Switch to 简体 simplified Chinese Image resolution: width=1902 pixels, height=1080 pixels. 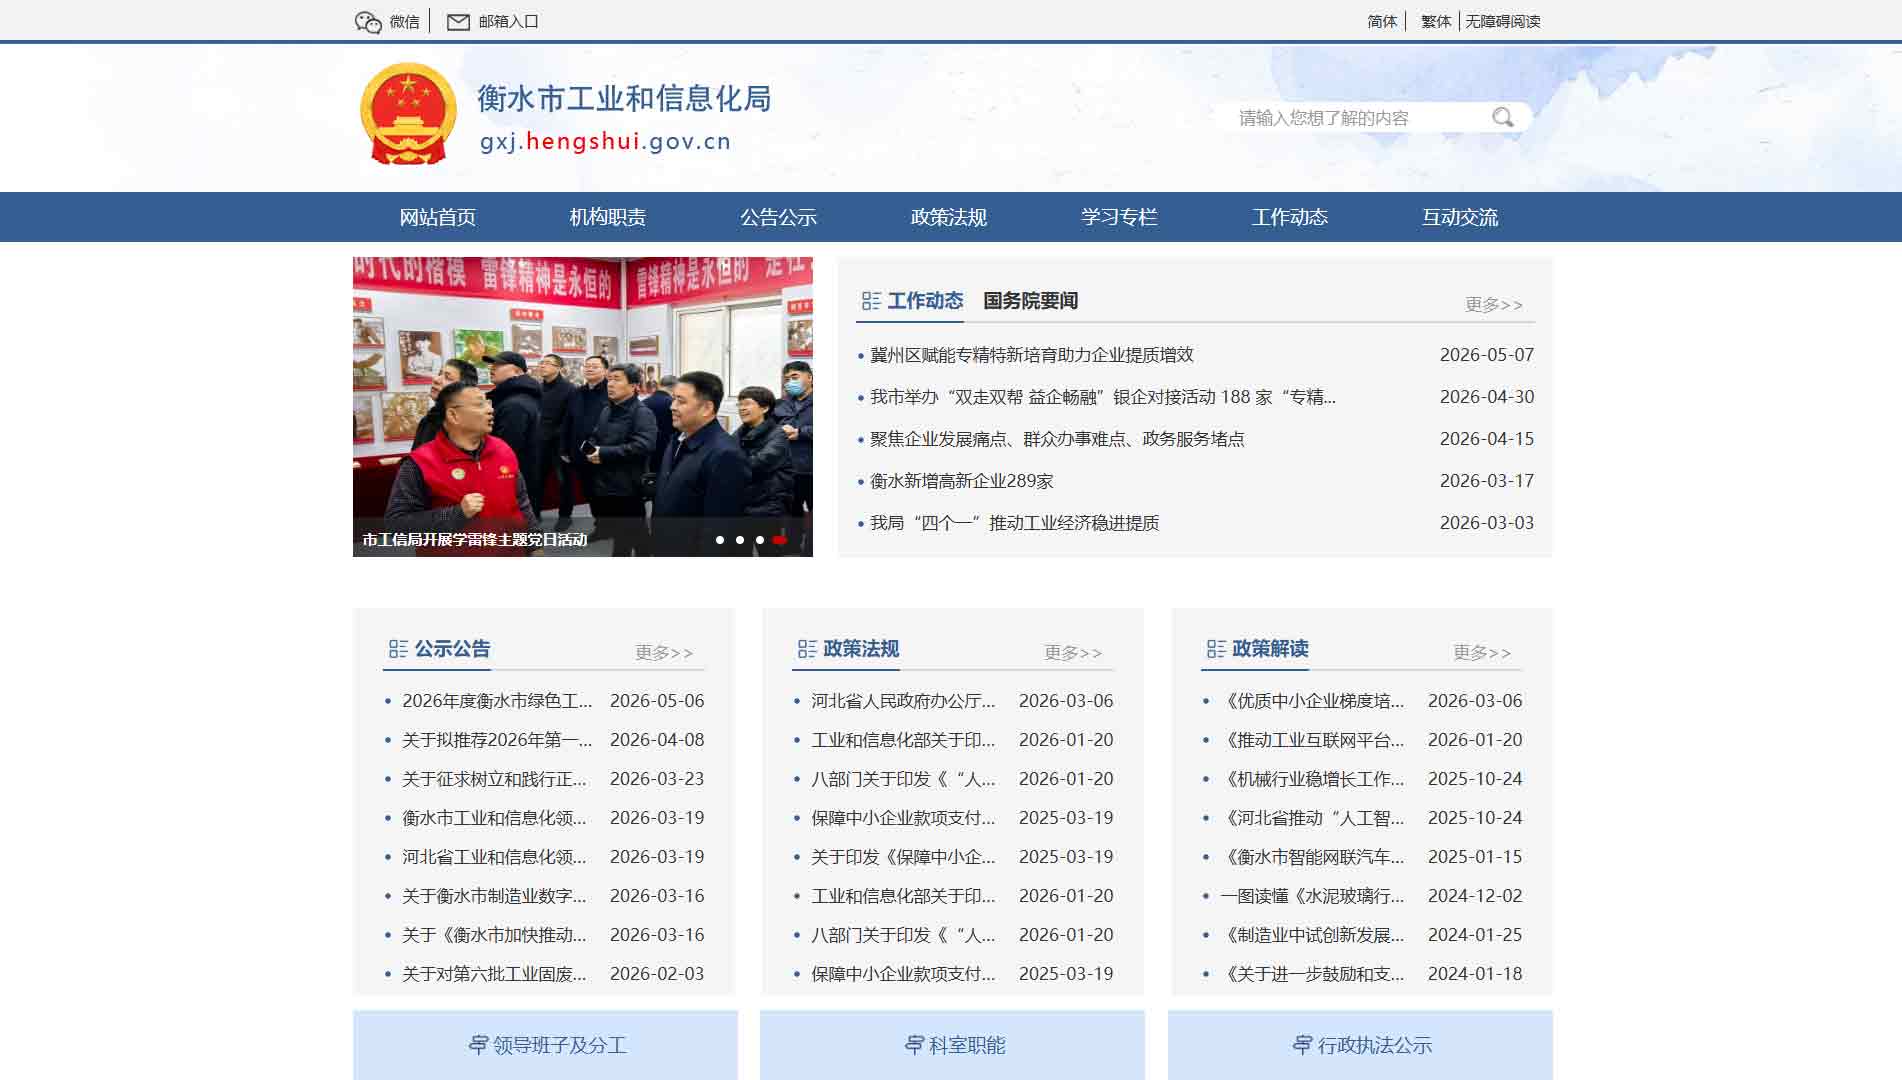coord(1382,21)
